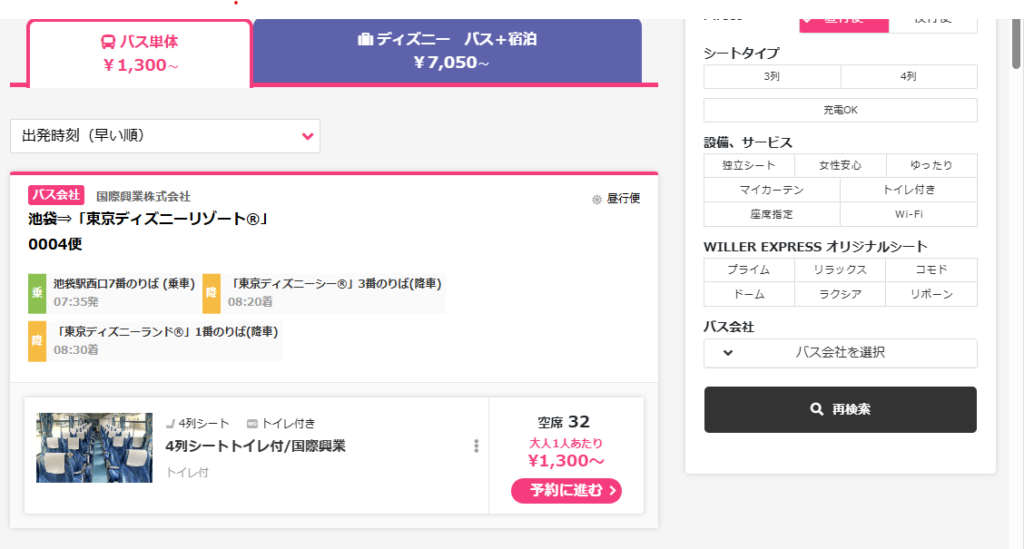Click the 4列シート seat icon

point(170,424)
